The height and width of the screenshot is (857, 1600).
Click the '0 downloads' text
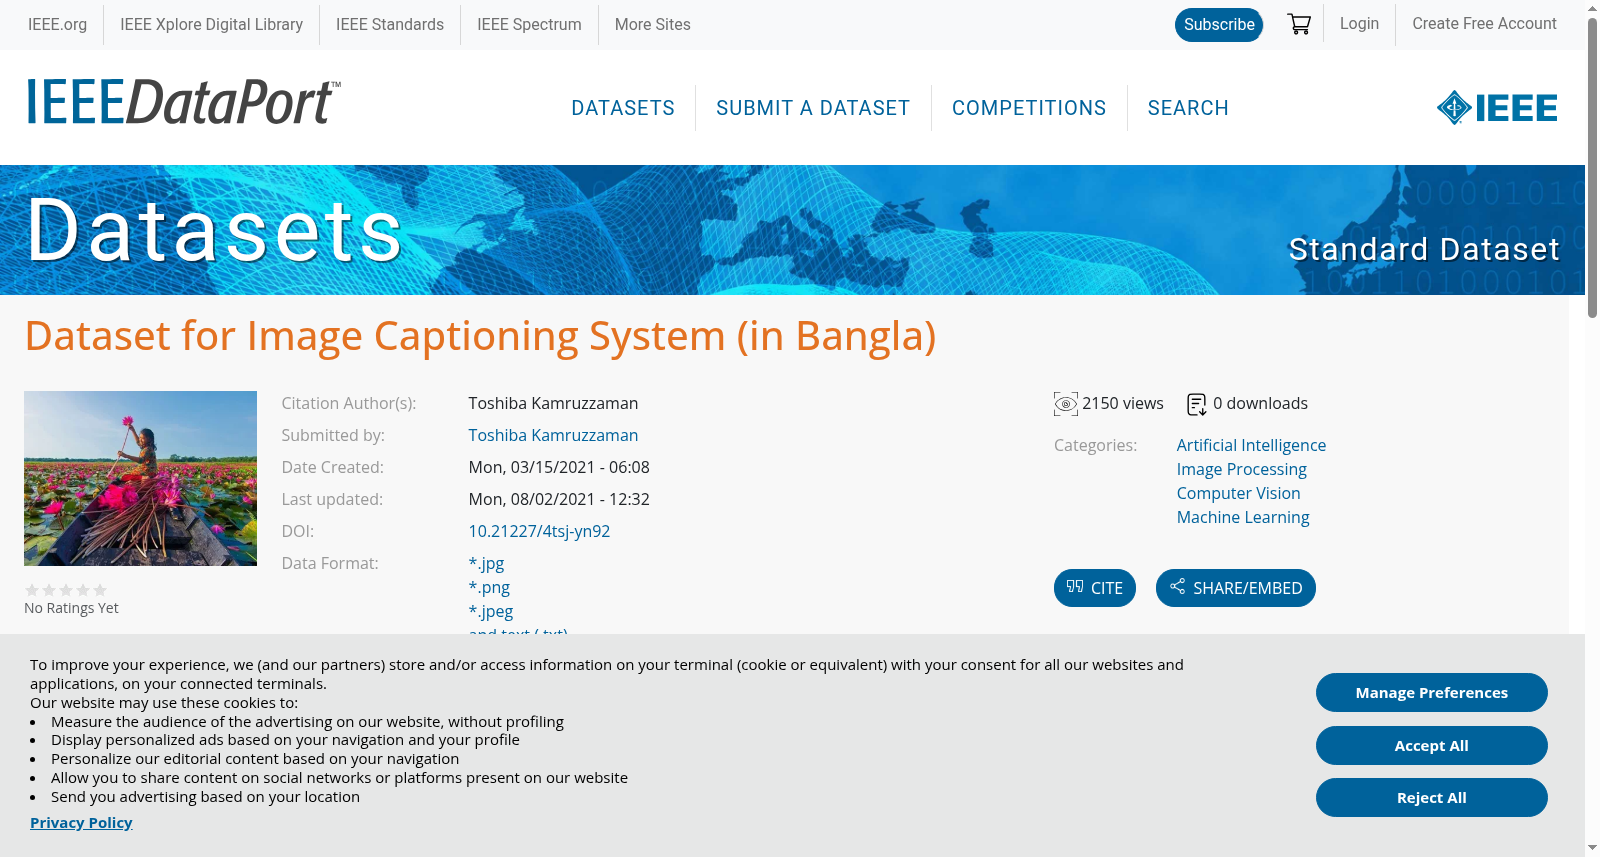[x=1260, y=404]
